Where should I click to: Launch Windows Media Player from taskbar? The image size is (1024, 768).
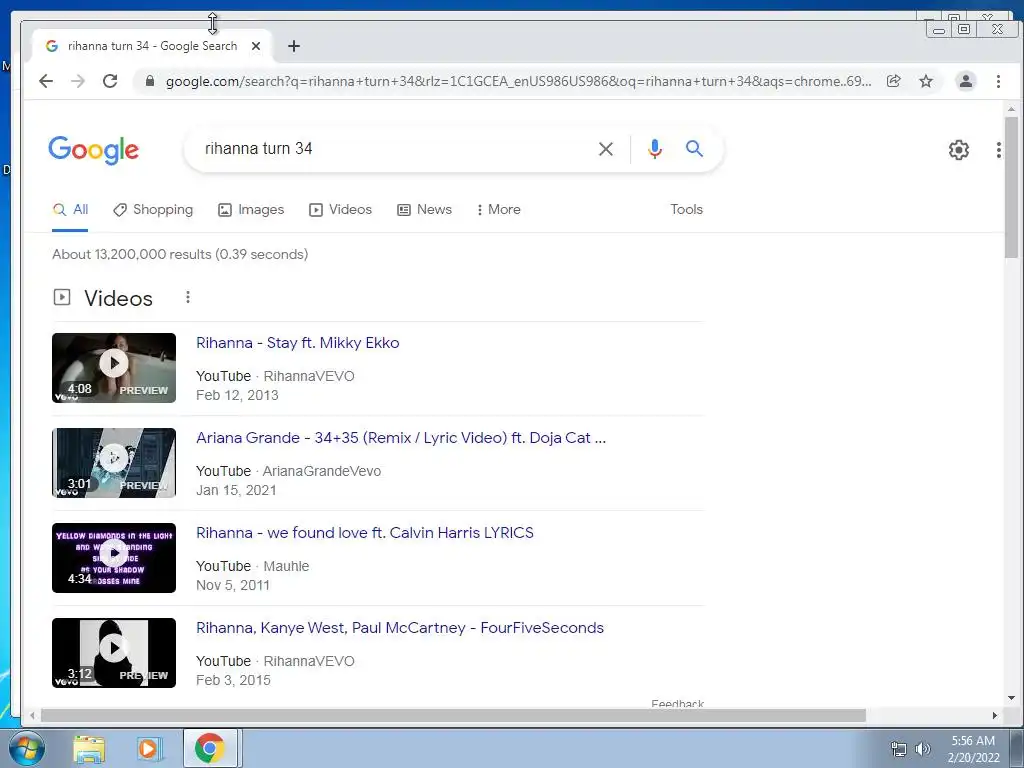point(148,748)
